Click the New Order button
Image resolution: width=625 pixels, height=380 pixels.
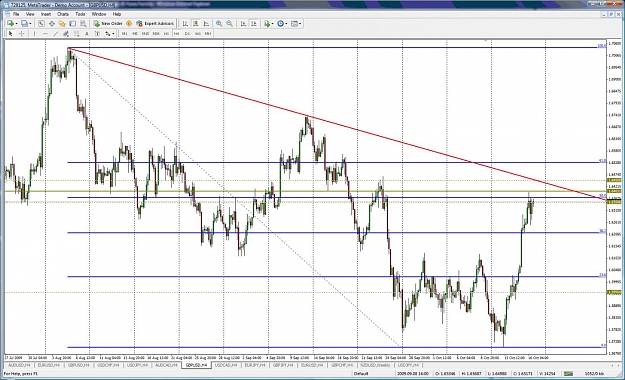pyautogui.click(x=108, y=24)
